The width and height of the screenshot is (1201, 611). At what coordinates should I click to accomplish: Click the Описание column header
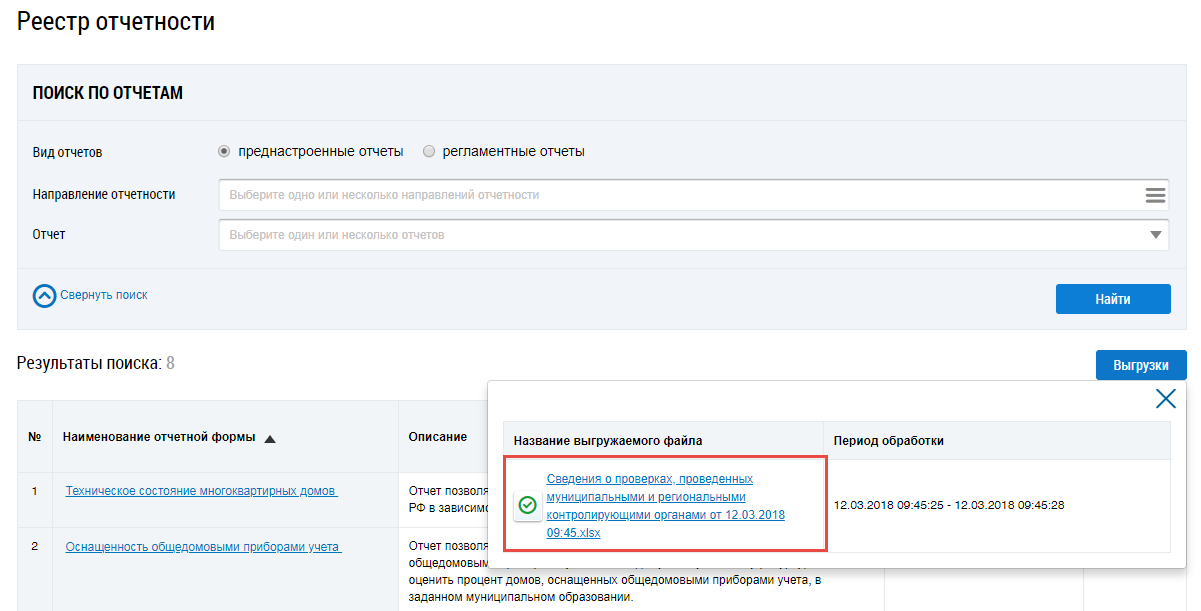click(x=438, y=437)
